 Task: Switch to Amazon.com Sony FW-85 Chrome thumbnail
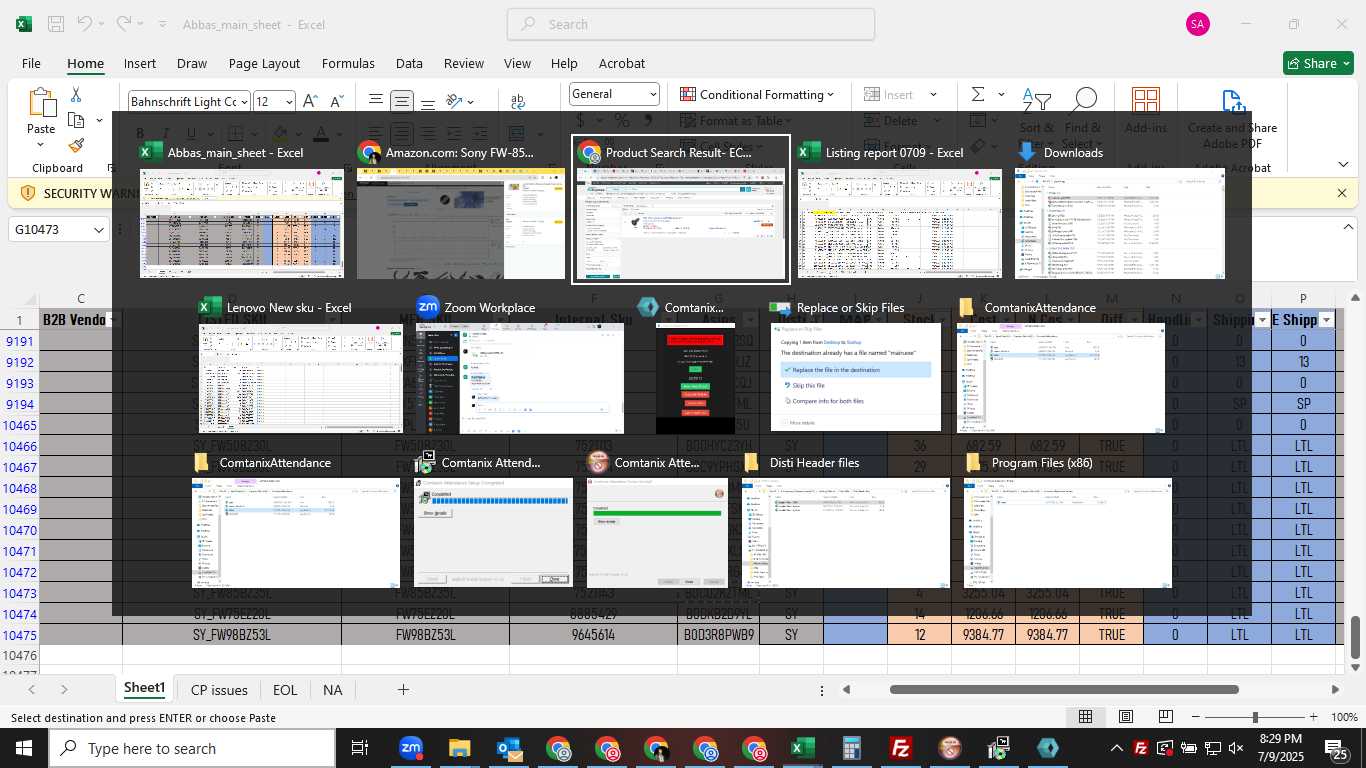(461, 212)
